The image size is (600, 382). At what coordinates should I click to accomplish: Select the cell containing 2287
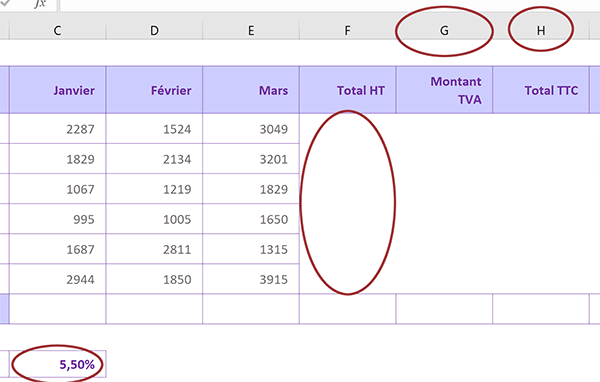coord(57,129)
